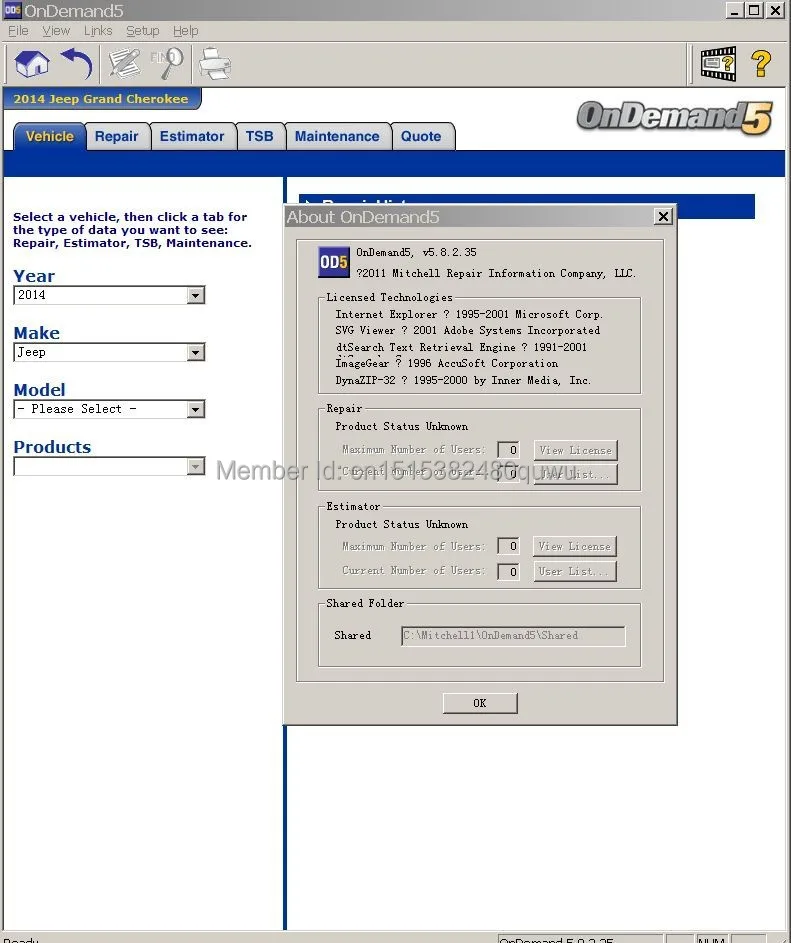Click the OnDemand5 logo graphic

coord(675,117)
